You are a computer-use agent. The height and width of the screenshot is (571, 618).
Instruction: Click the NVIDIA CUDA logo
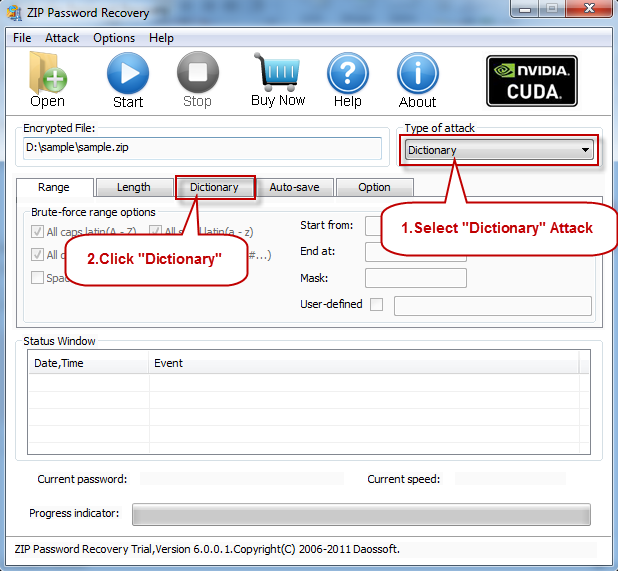click(532, 81)
